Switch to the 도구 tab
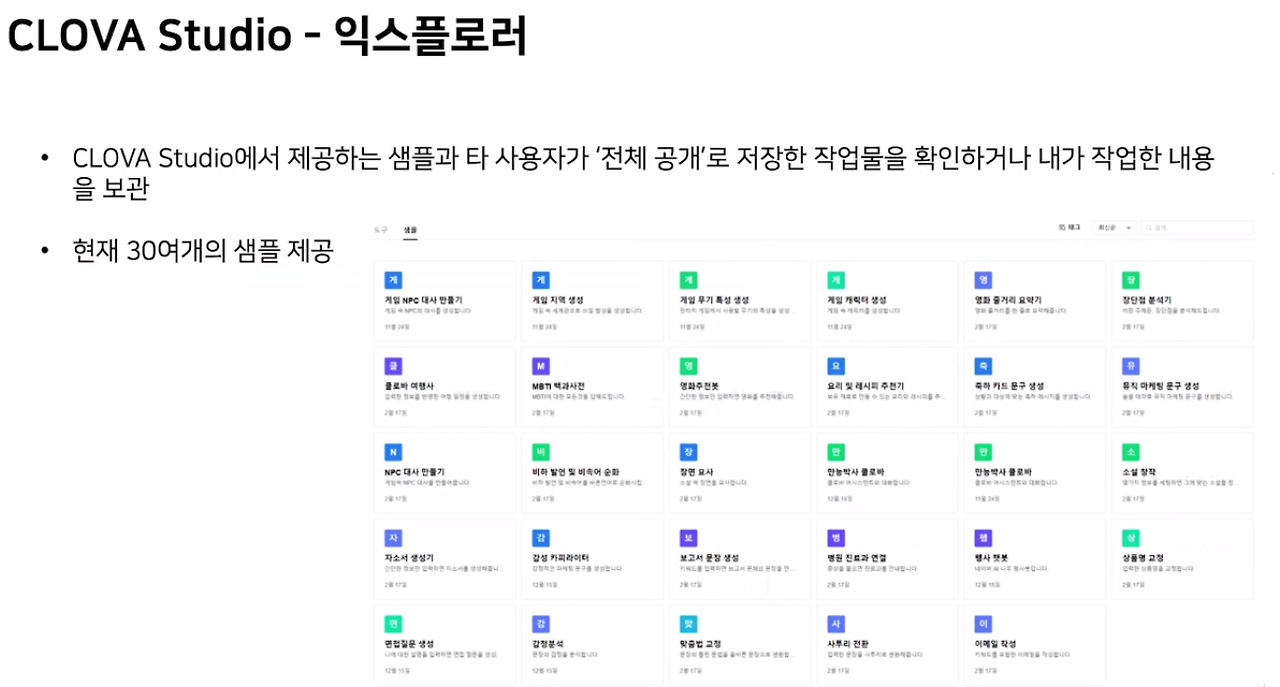This screenshot has height=687, width=1280. (380, 229)
